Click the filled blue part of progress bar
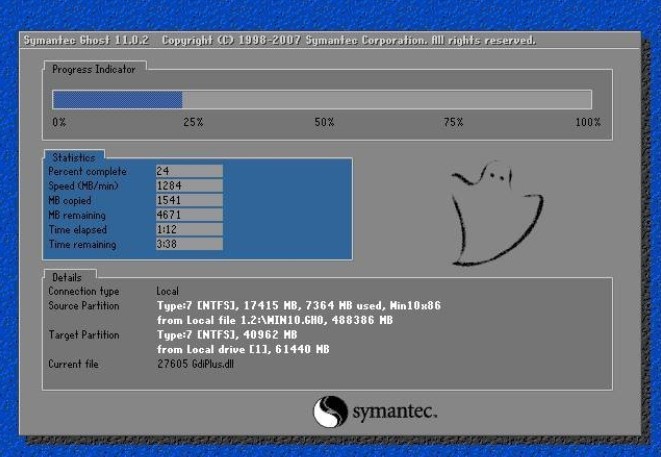Viewport: 661px width, 457px height. click(117, 100)
